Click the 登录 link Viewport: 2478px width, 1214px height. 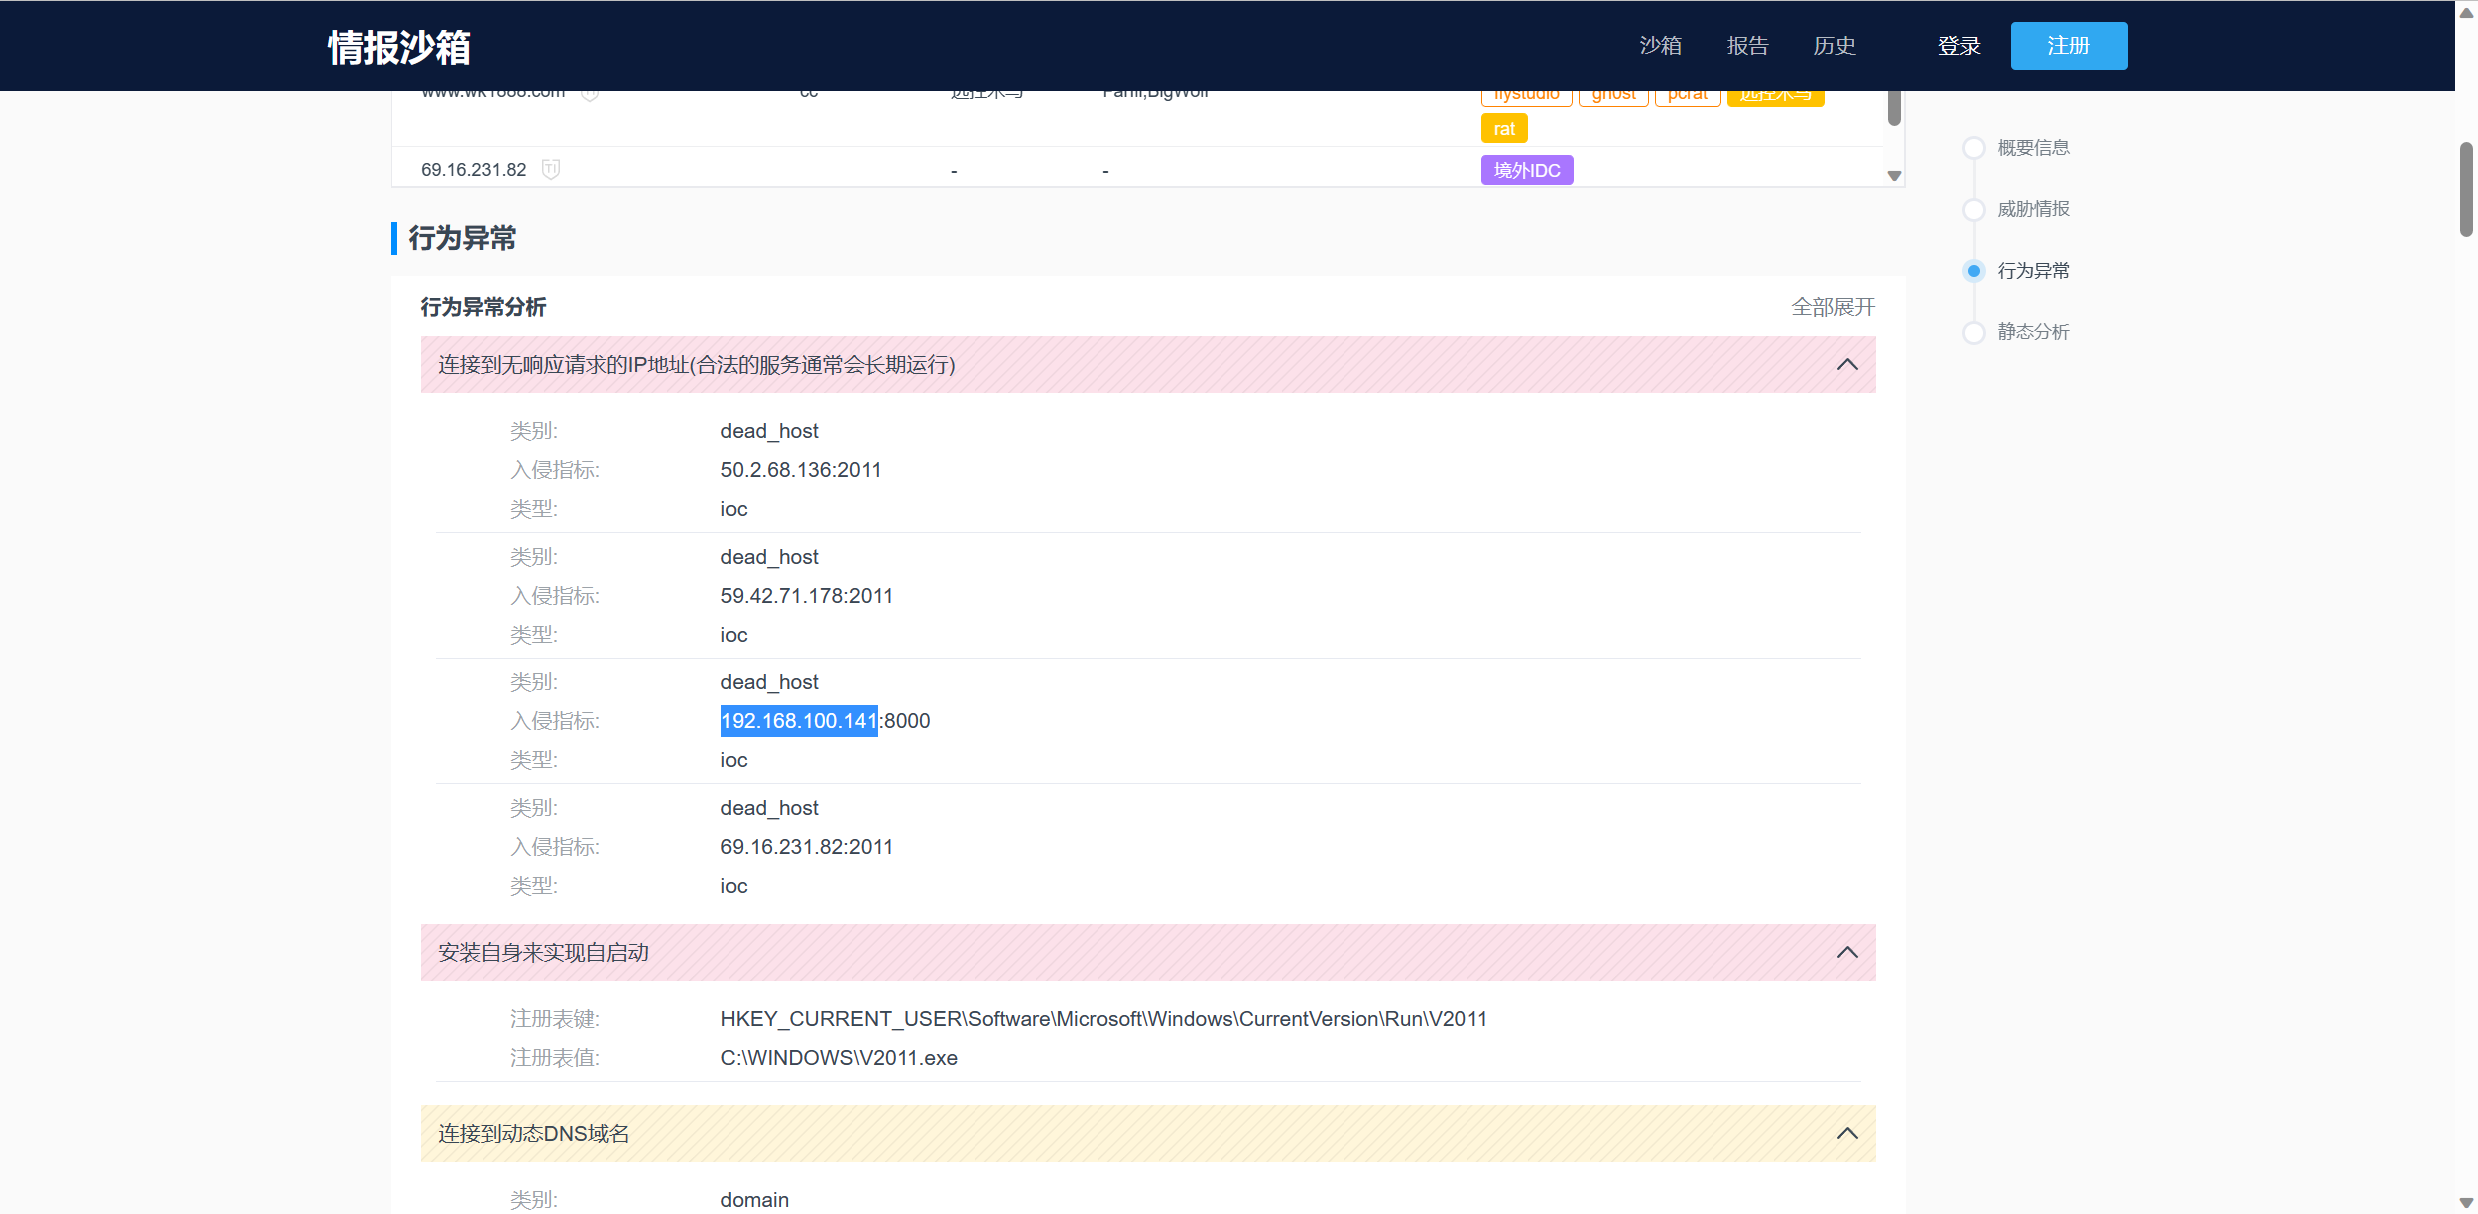coord(1958,46)
